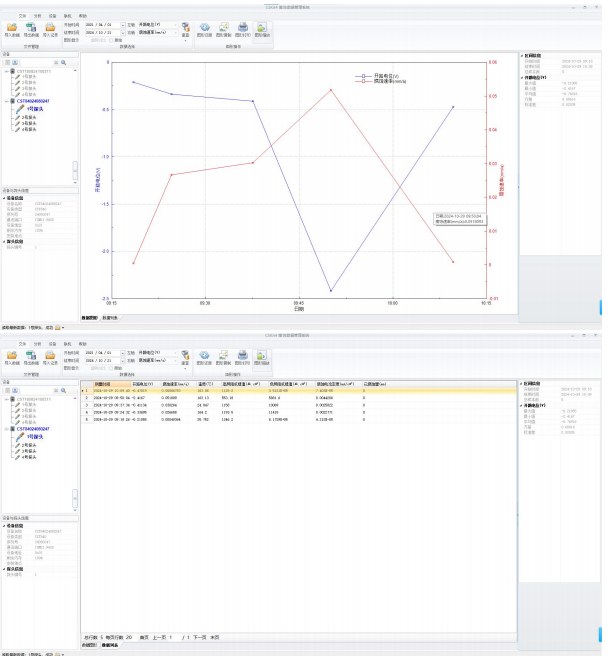Click the chart export icon in top ribbon

pyautogui.click(x=262, y=27)
